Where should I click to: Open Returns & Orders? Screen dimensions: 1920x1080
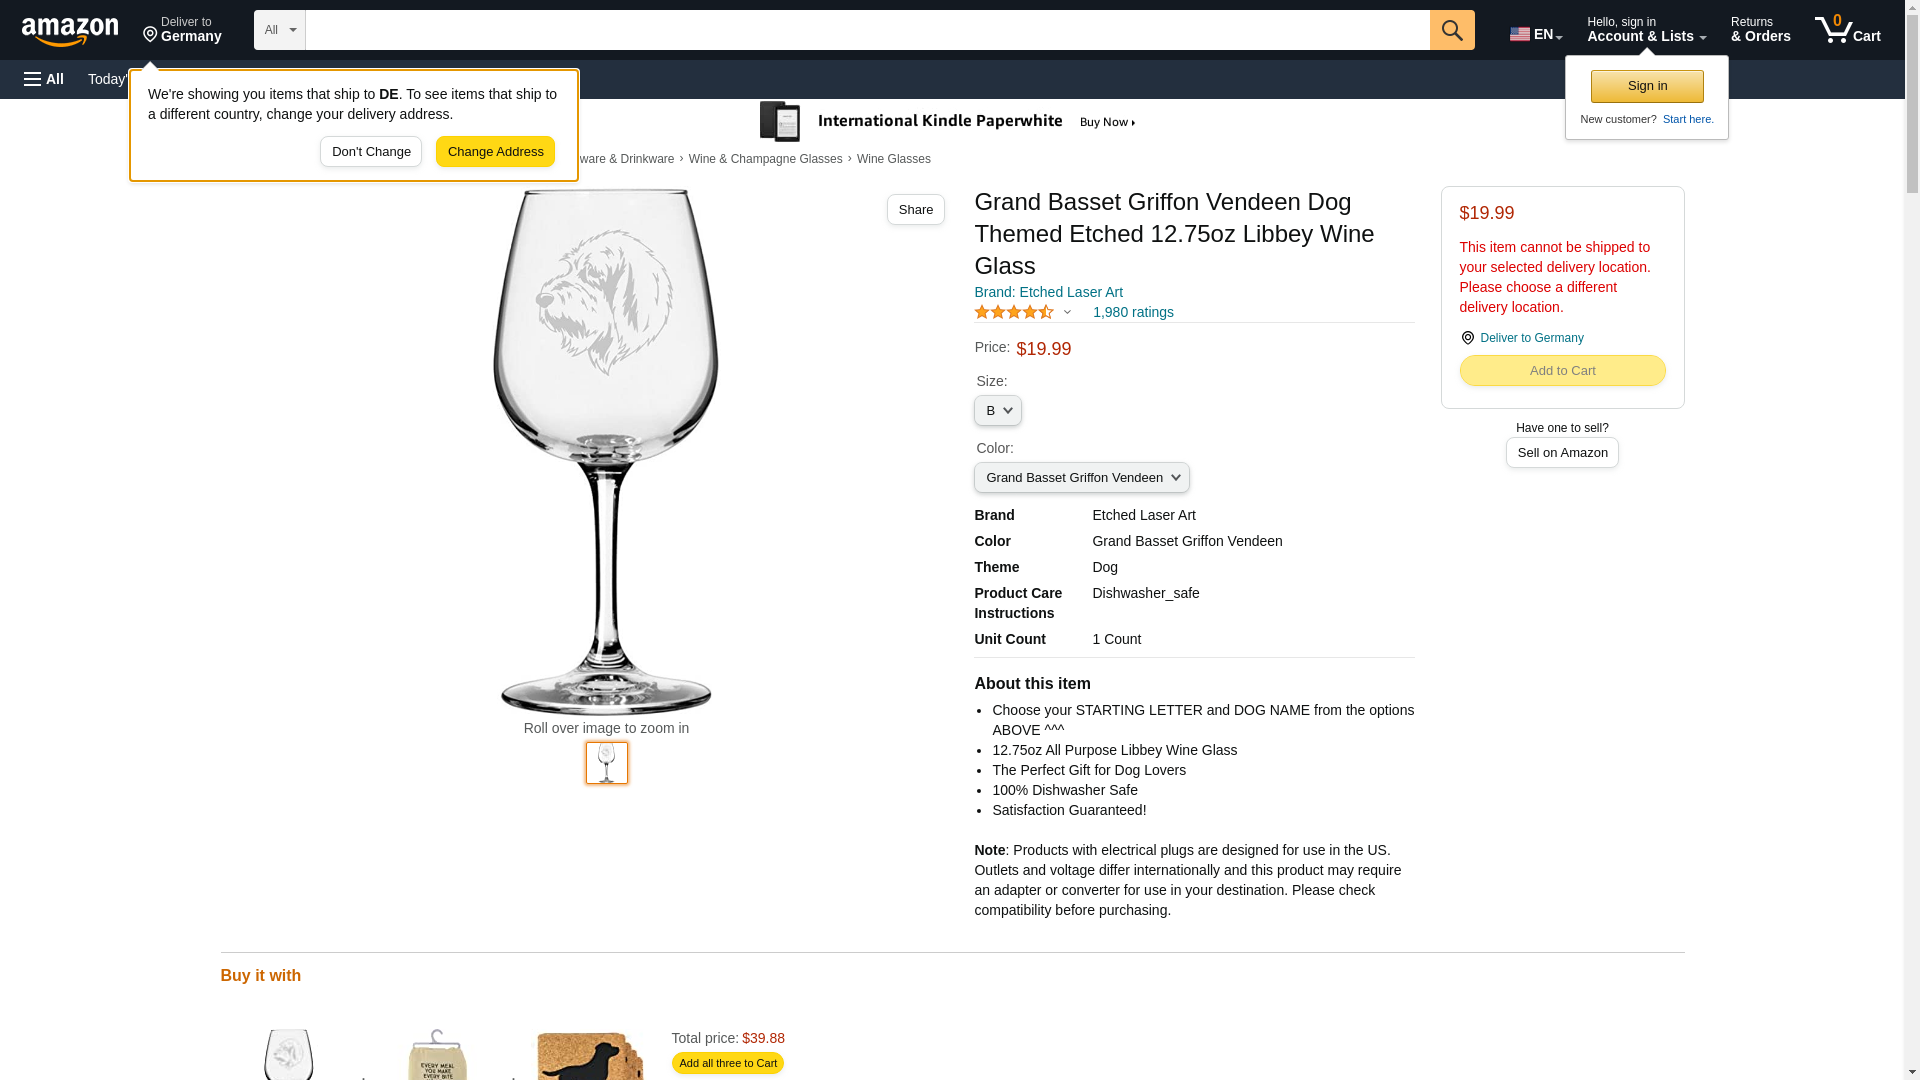click(1761, 30)
